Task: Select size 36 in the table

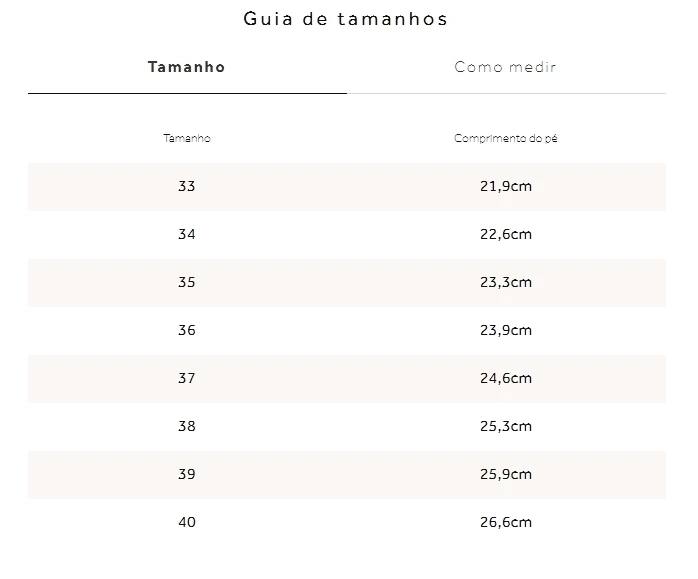Action: 187,330
